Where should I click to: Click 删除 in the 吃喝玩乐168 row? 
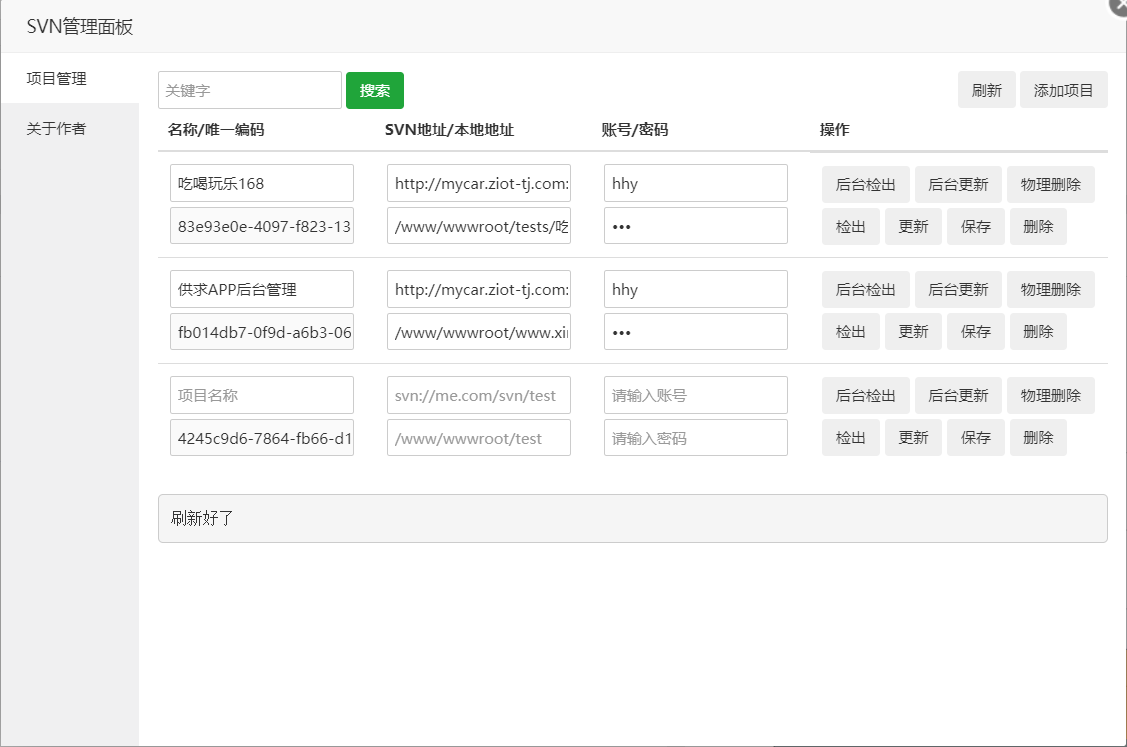[1038, 227]
